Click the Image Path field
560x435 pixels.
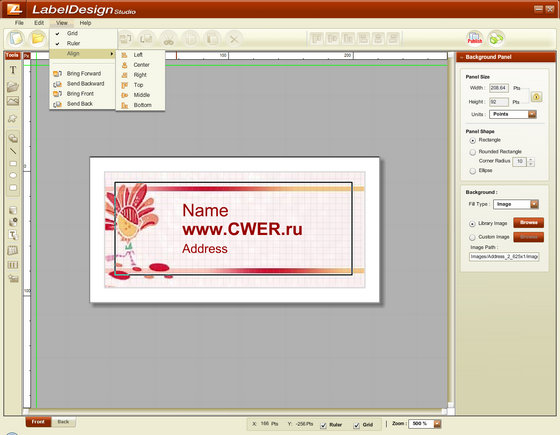point(504,257)
